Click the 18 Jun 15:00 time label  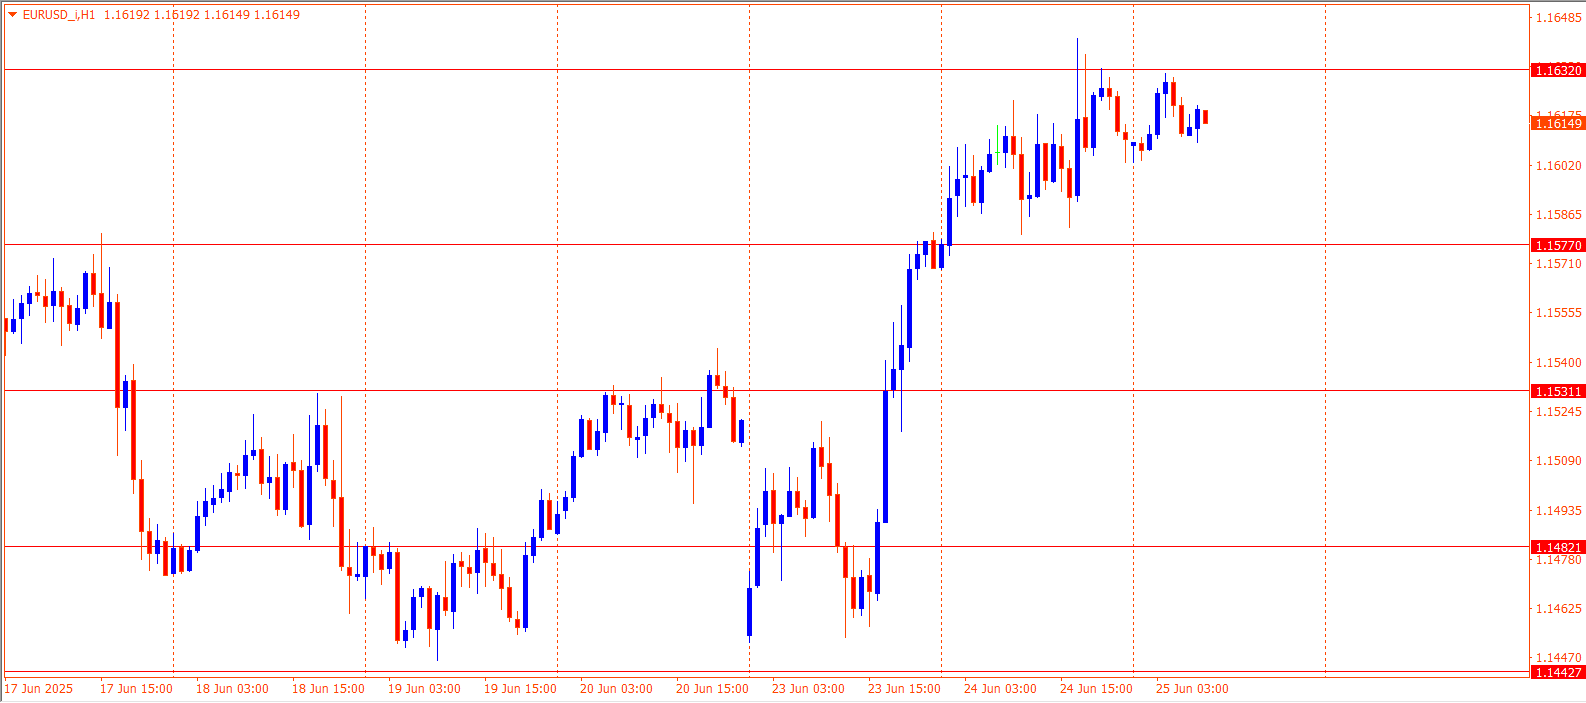pos(328,689)
